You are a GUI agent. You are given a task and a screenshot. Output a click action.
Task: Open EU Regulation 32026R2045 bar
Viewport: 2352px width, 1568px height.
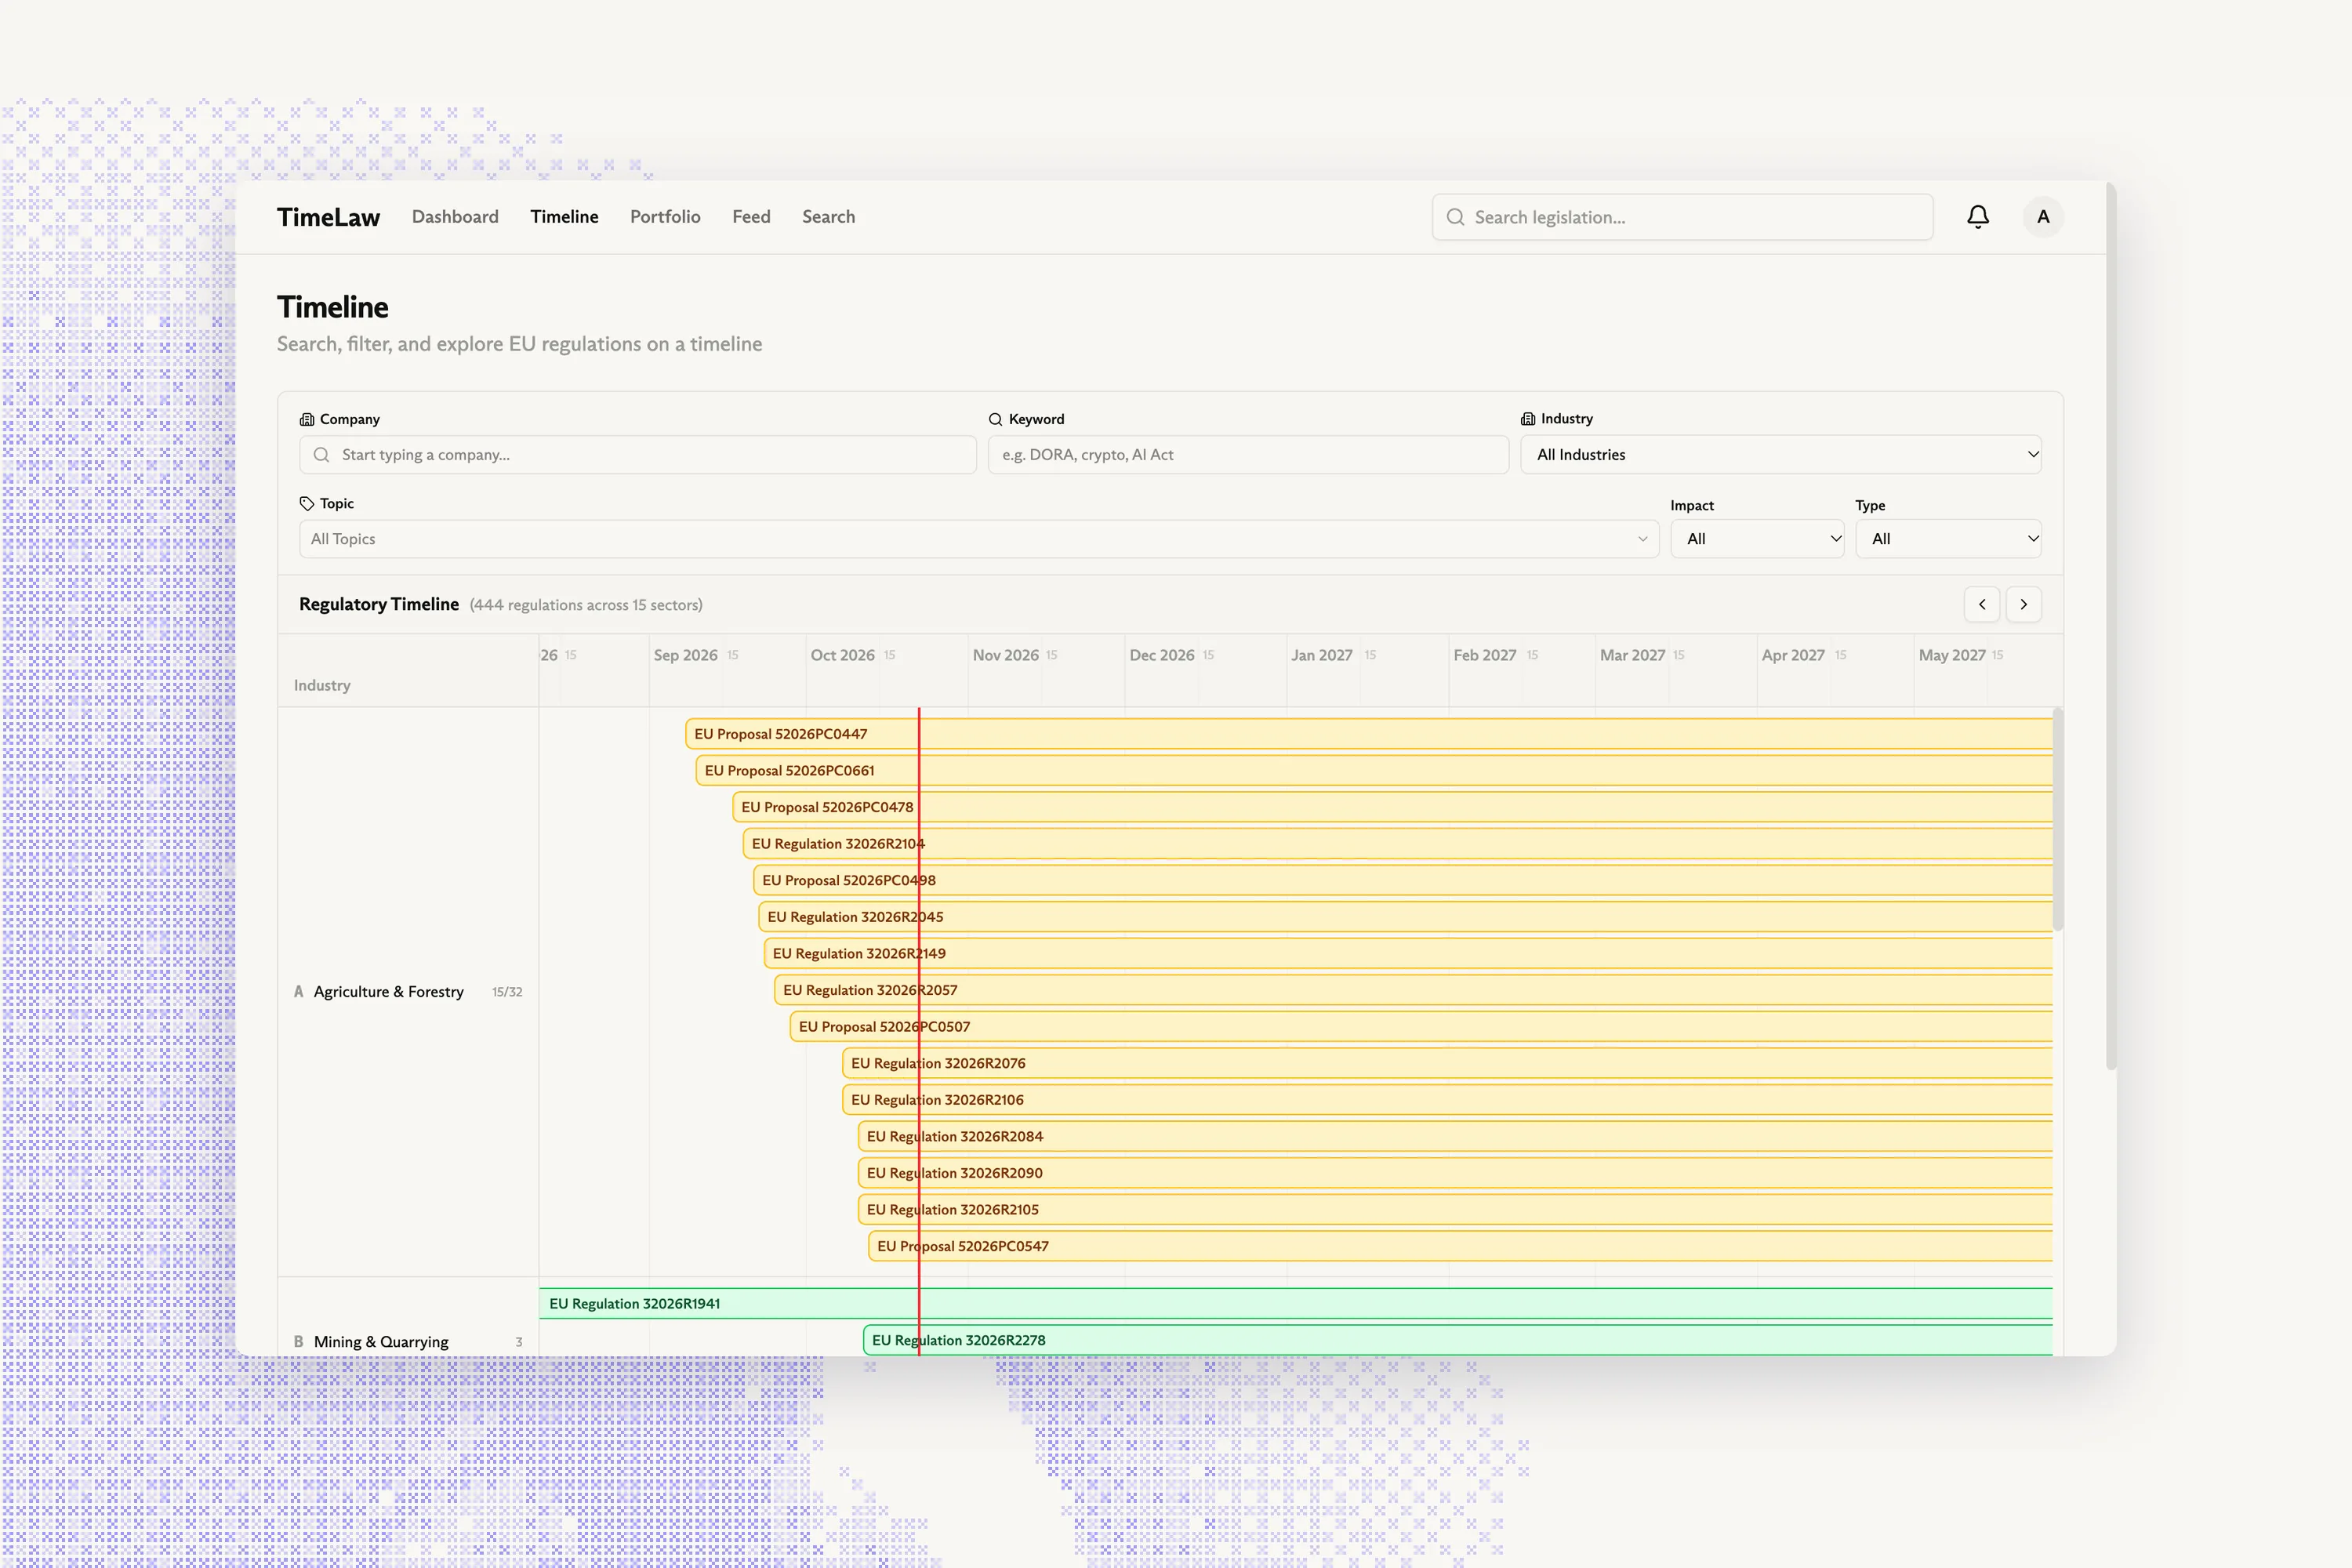[x=1406, y=917]
